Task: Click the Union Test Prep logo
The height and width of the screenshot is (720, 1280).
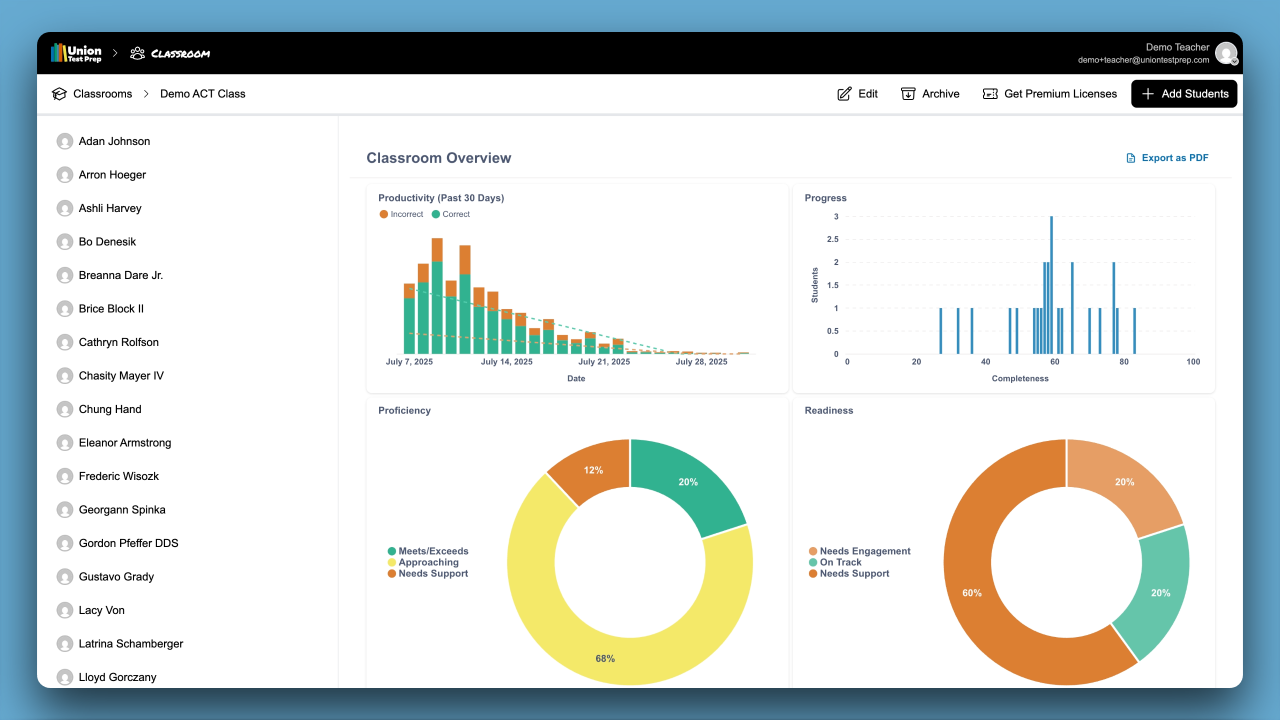Action: point(76,53)
